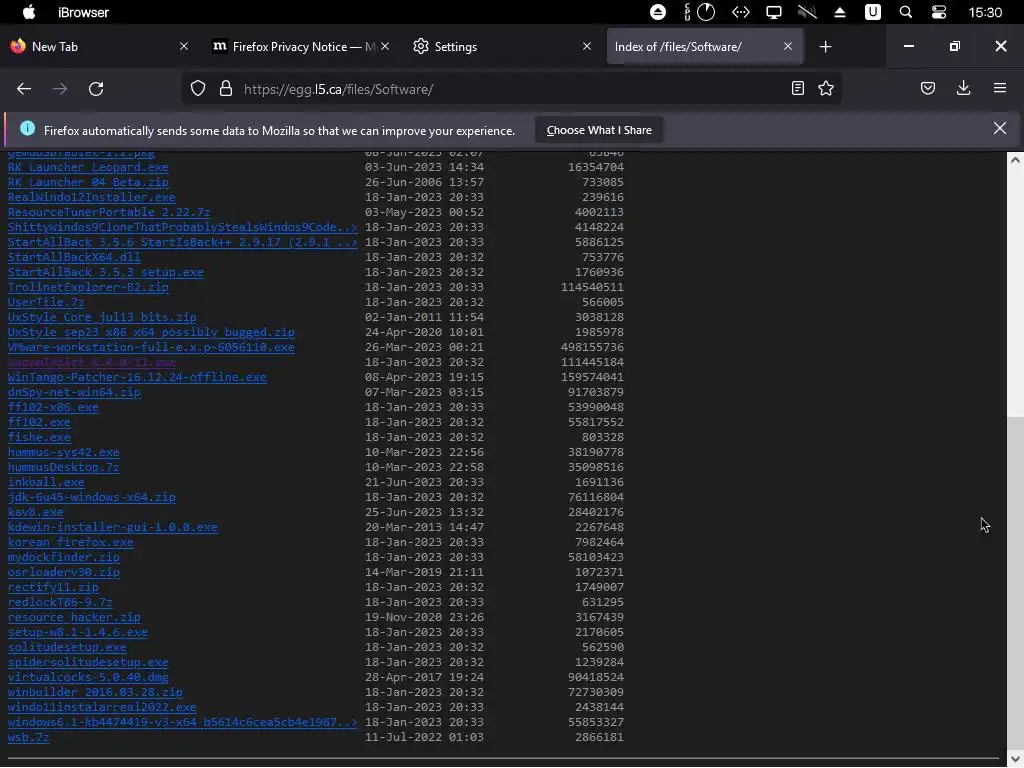Open korean_firefox.exe link
The width and height of the screenshot is (1024, 768).
[71, 543]
